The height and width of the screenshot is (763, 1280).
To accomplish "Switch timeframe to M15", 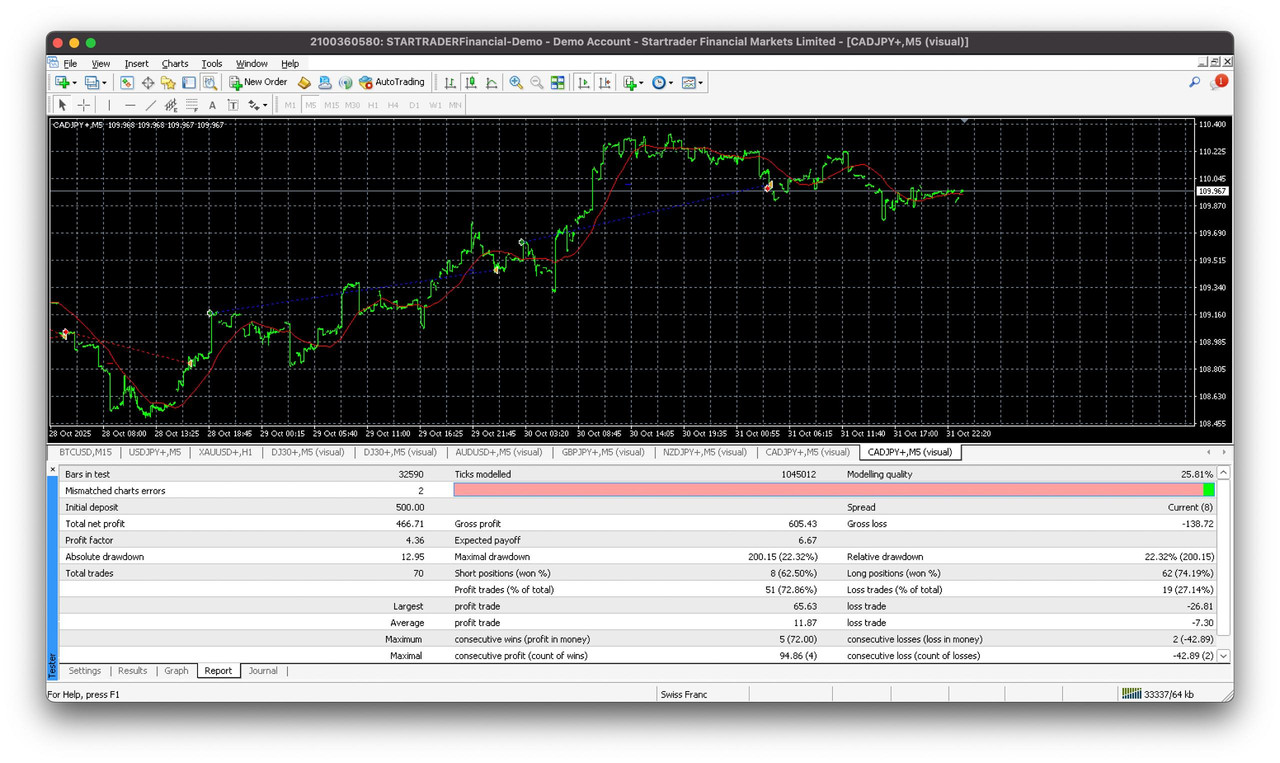I will pos(330,105).
